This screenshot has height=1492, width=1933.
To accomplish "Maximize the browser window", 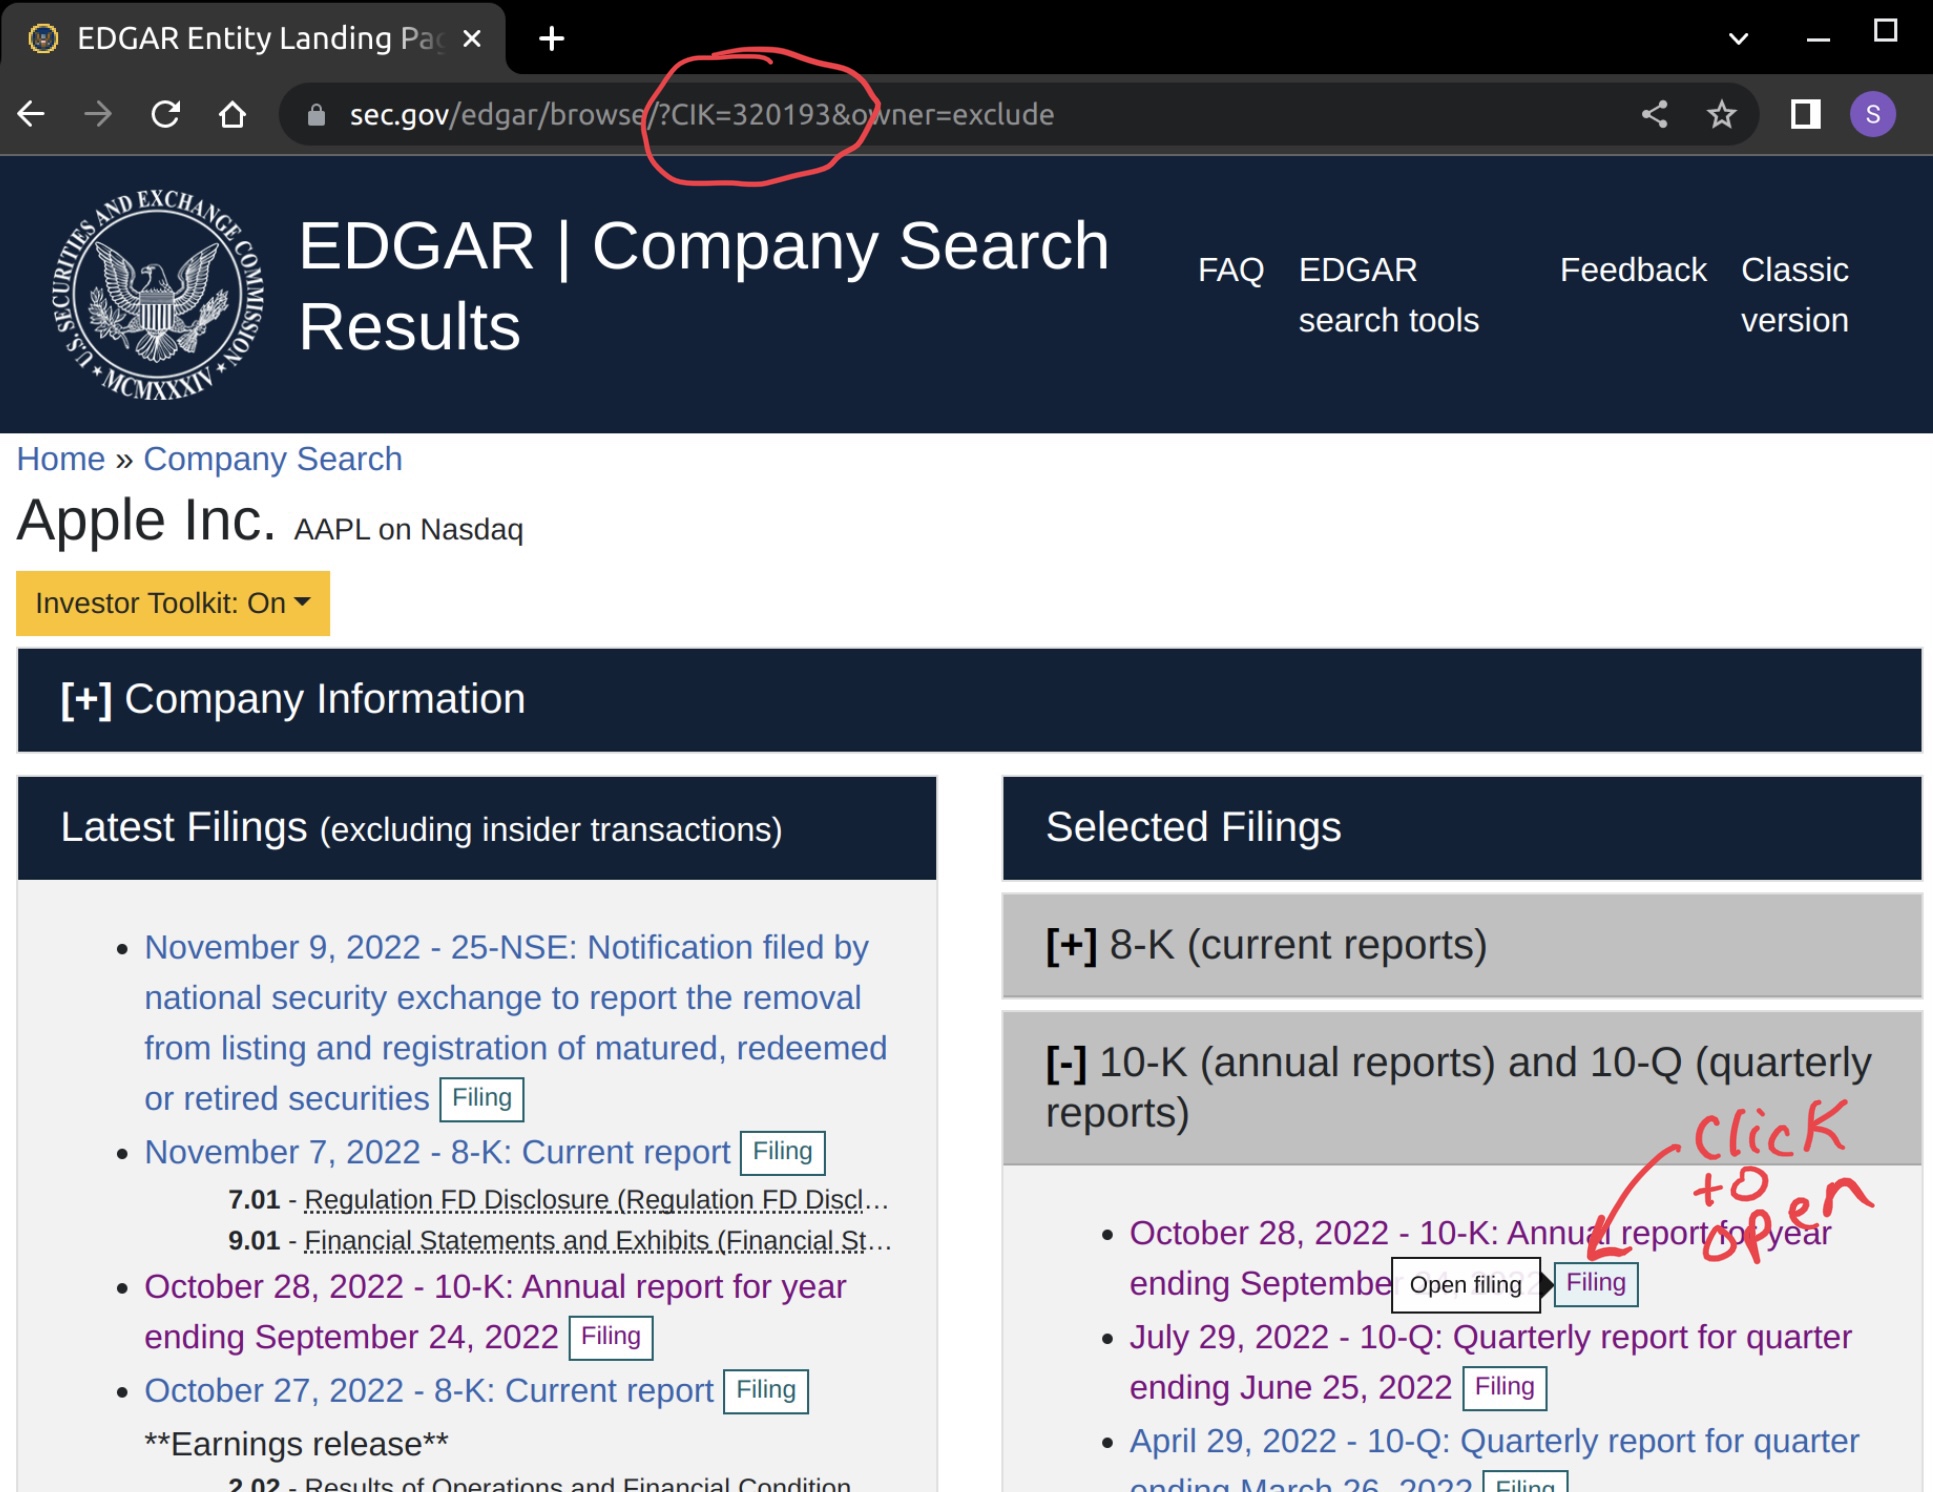I will coord(1886,31).
